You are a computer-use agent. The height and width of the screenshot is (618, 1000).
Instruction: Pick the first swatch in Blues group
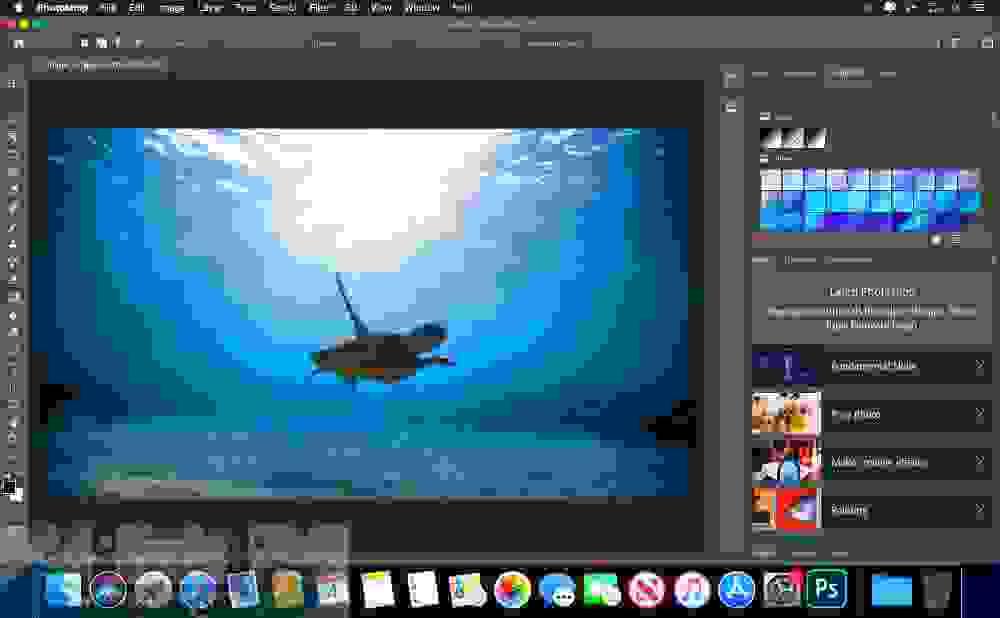pyautogui.click(x=771, y=179)
